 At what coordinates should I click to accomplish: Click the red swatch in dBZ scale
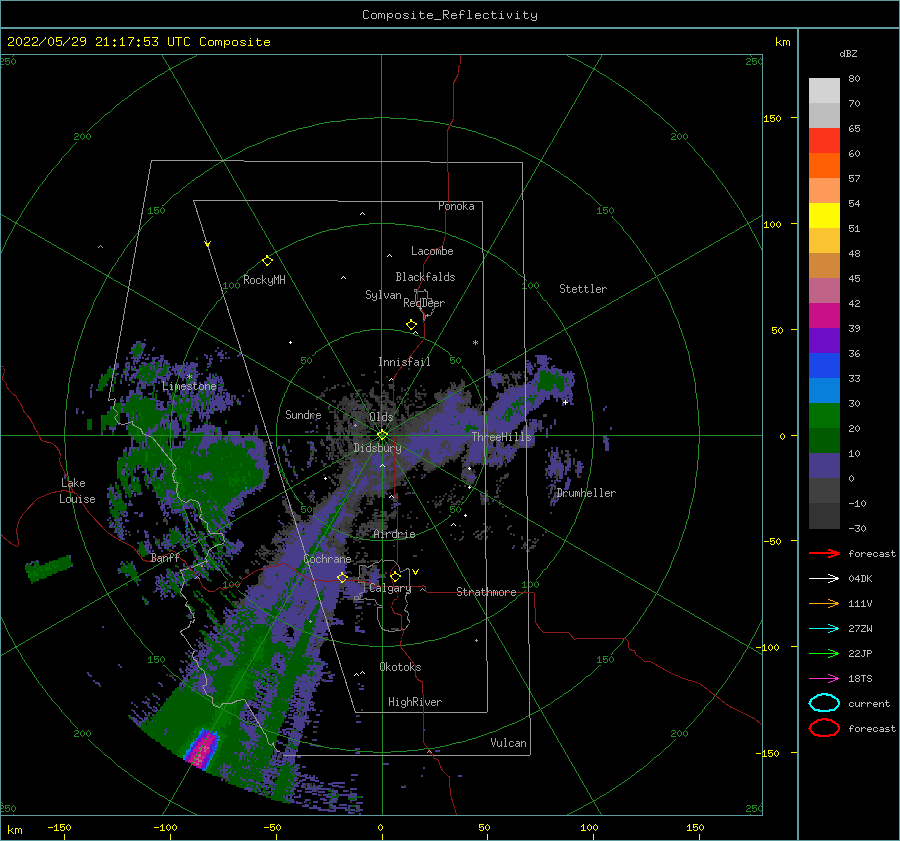[x=824, y=140]
